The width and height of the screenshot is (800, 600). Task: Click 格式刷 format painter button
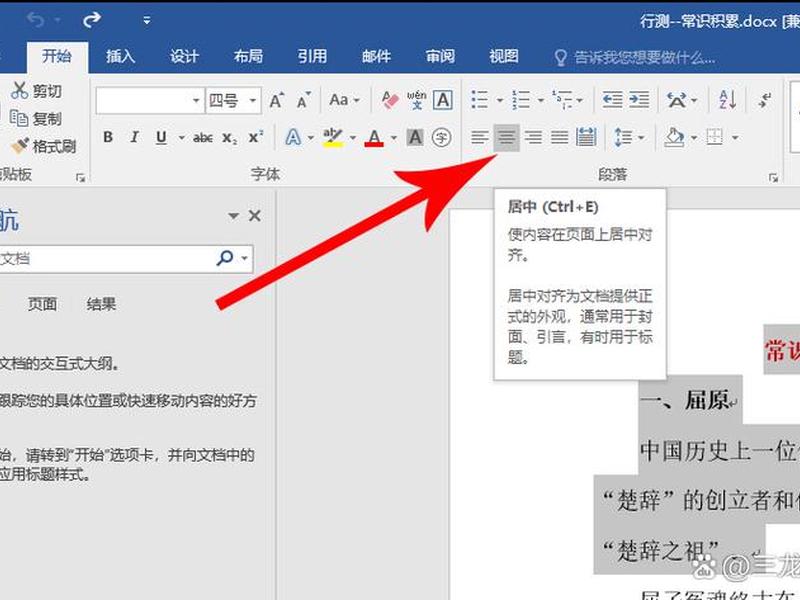(44, 146)
